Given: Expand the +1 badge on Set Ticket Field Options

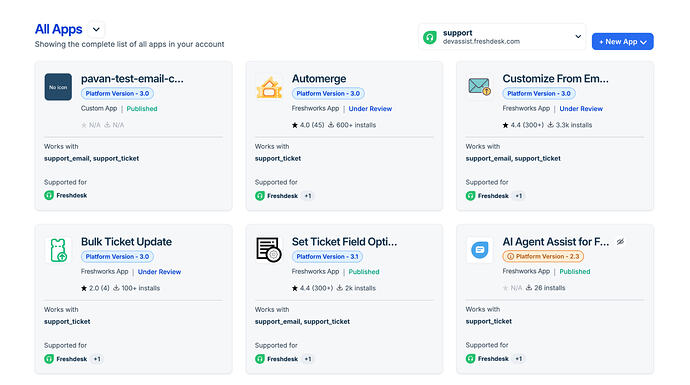Looking at the screenshot, I should click(x=308, y=359).
